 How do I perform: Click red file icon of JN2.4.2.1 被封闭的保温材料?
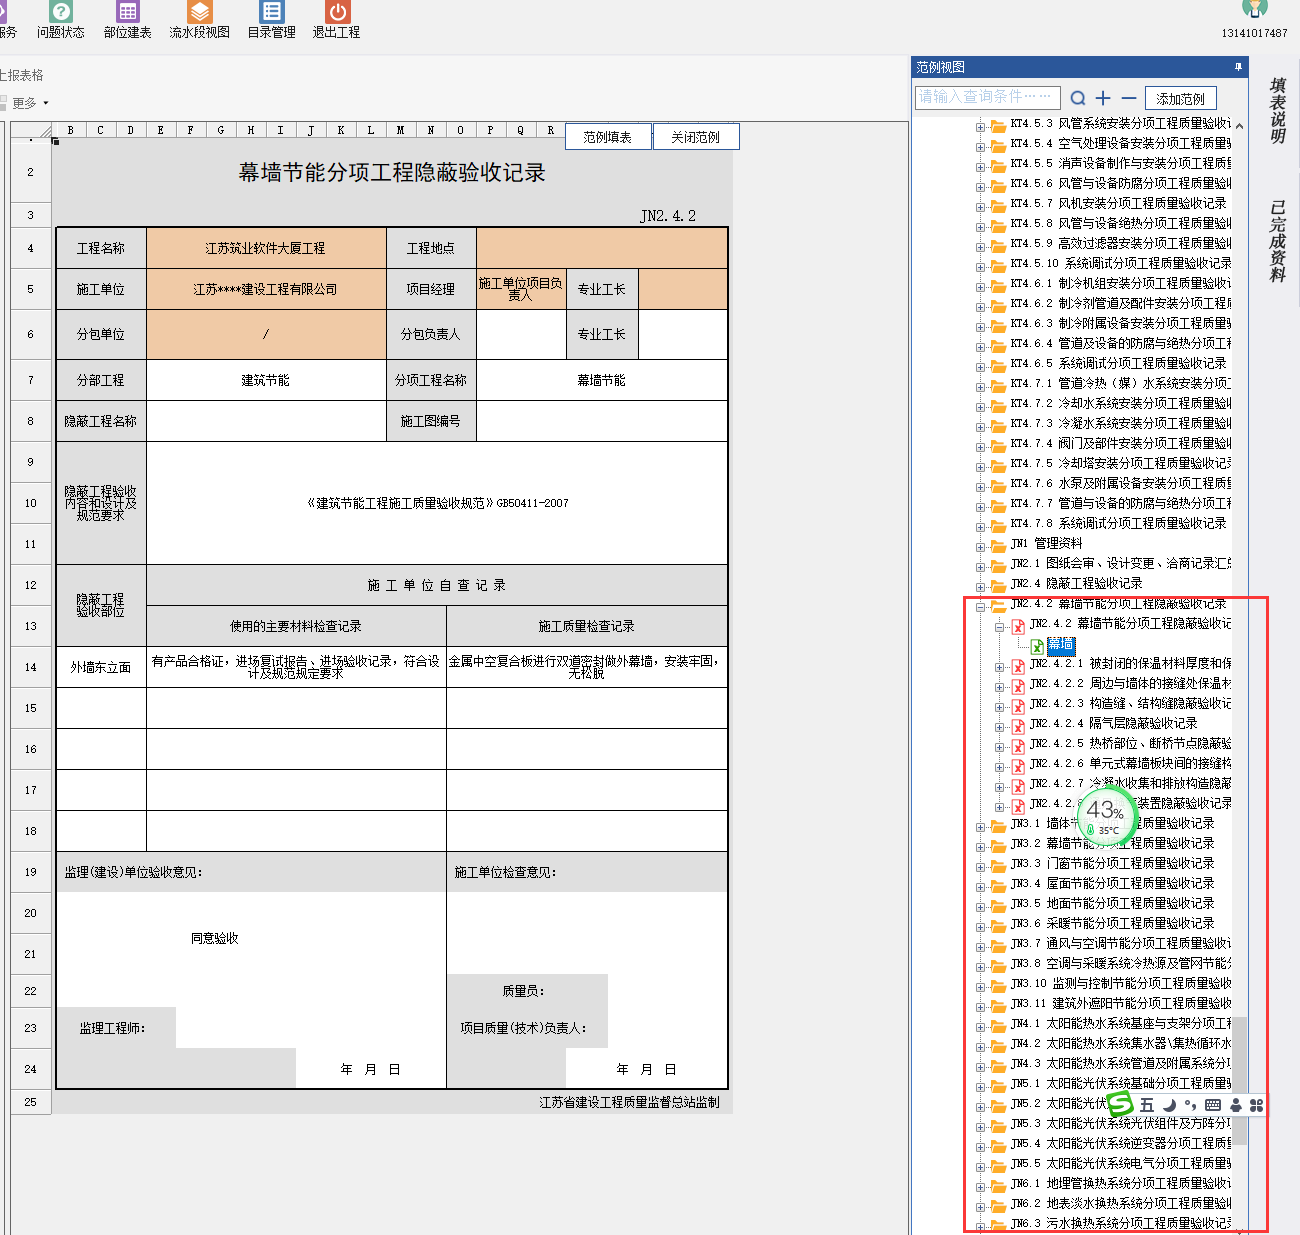point(1018,666)
